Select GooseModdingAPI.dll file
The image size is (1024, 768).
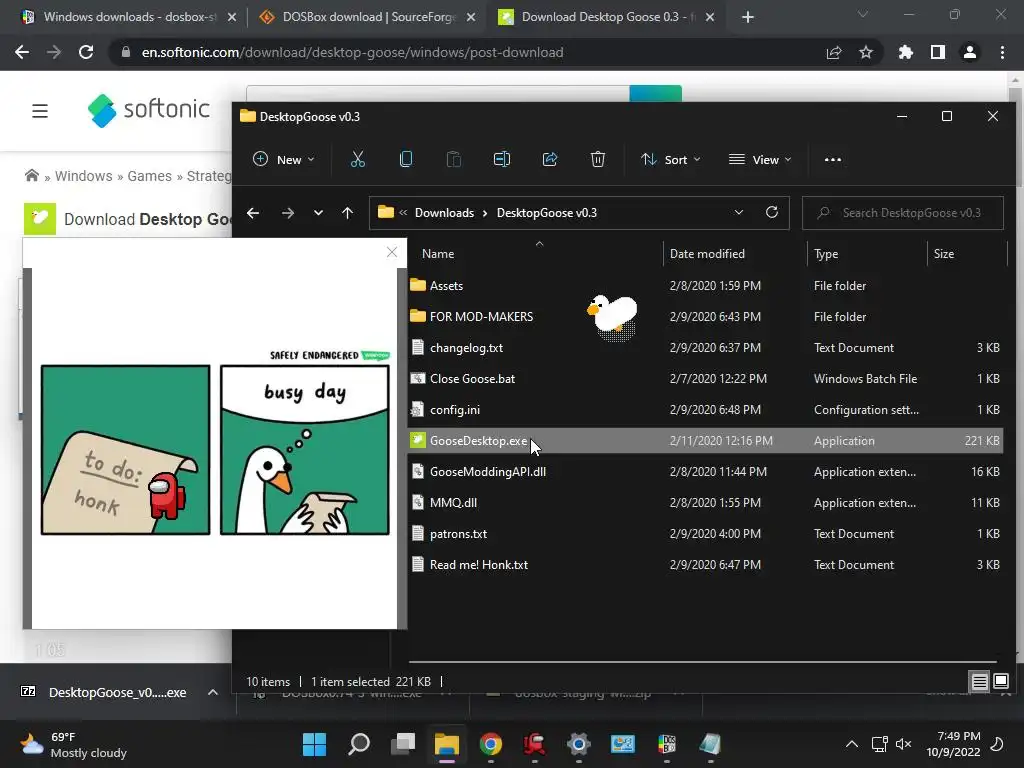click(706, 472)
